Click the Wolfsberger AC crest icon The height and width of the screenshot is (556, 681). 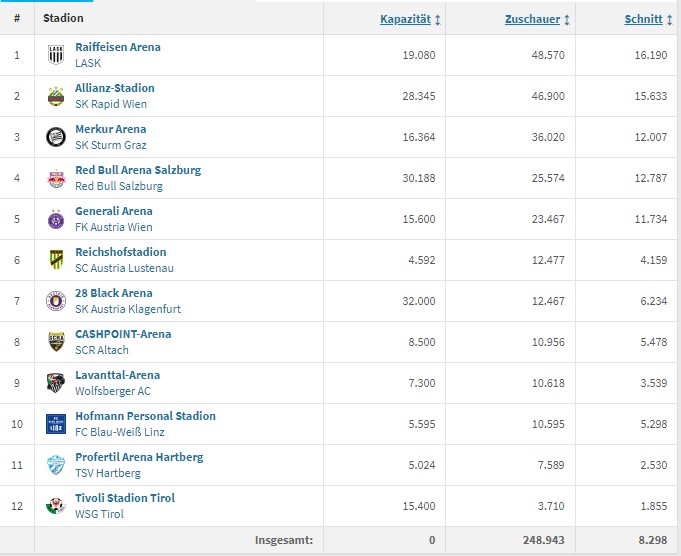[x=56, y=383]
